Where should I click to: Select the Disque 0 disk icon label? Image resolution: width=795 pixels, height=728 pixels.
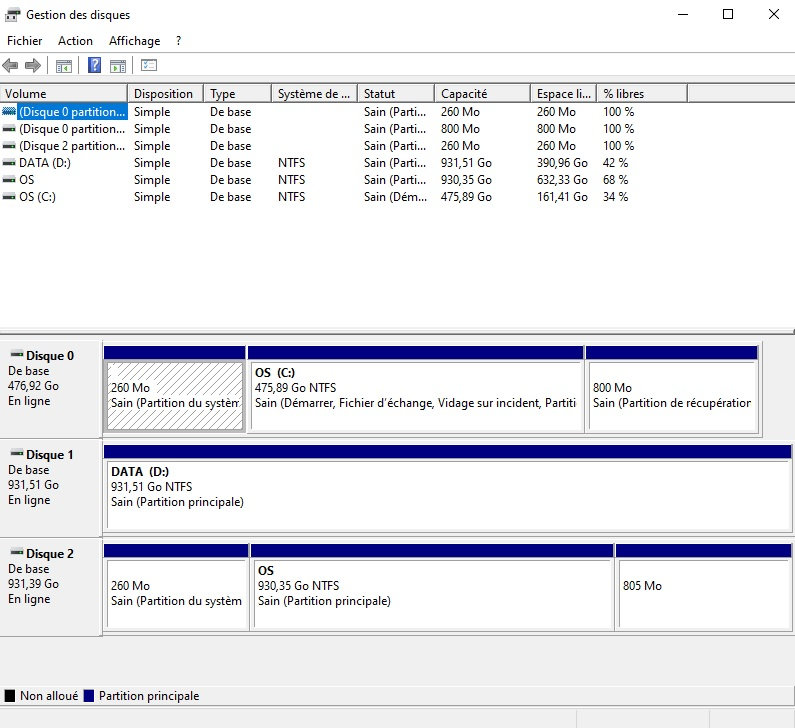pyautogui.click(x=42, y=355)
